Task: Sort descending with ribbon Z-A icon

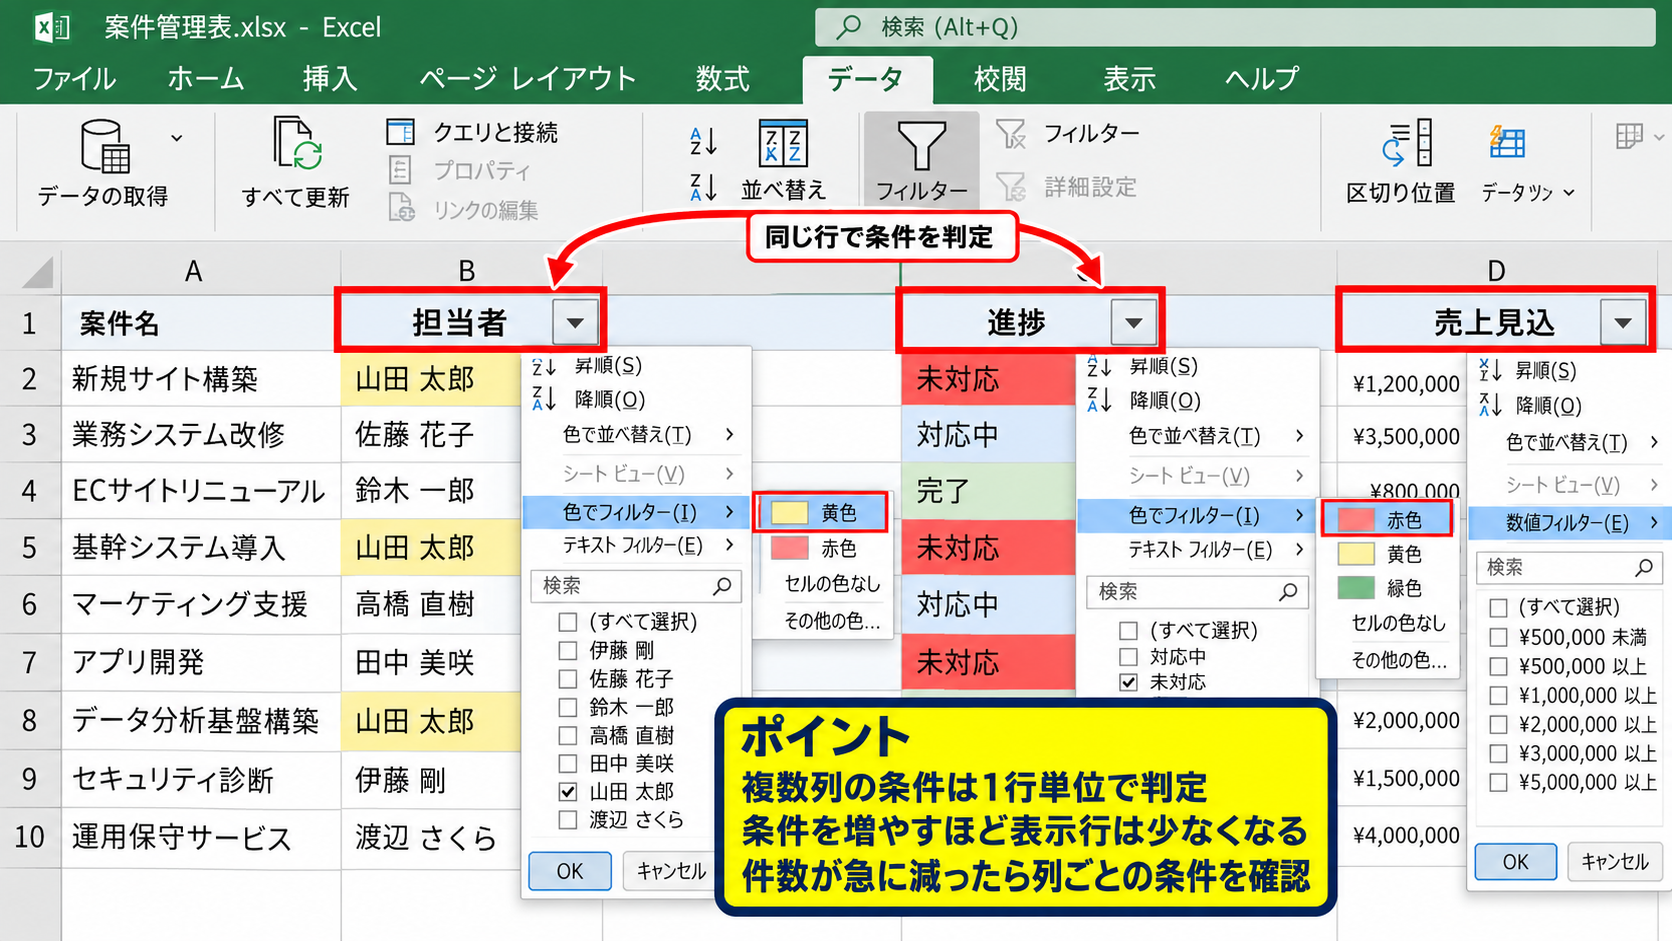Action: coord(703,186)
